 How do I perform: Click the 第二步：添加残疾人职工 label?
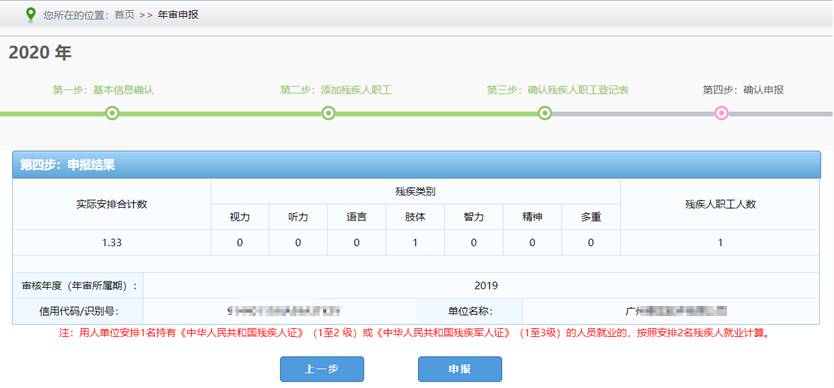(336, 90)
